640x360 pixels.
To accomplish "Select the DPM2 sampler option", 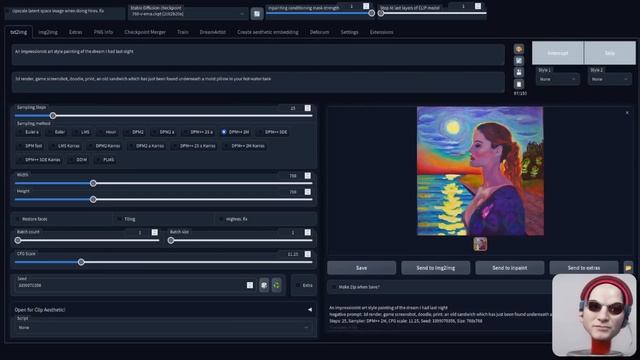I will click(135, 132).
